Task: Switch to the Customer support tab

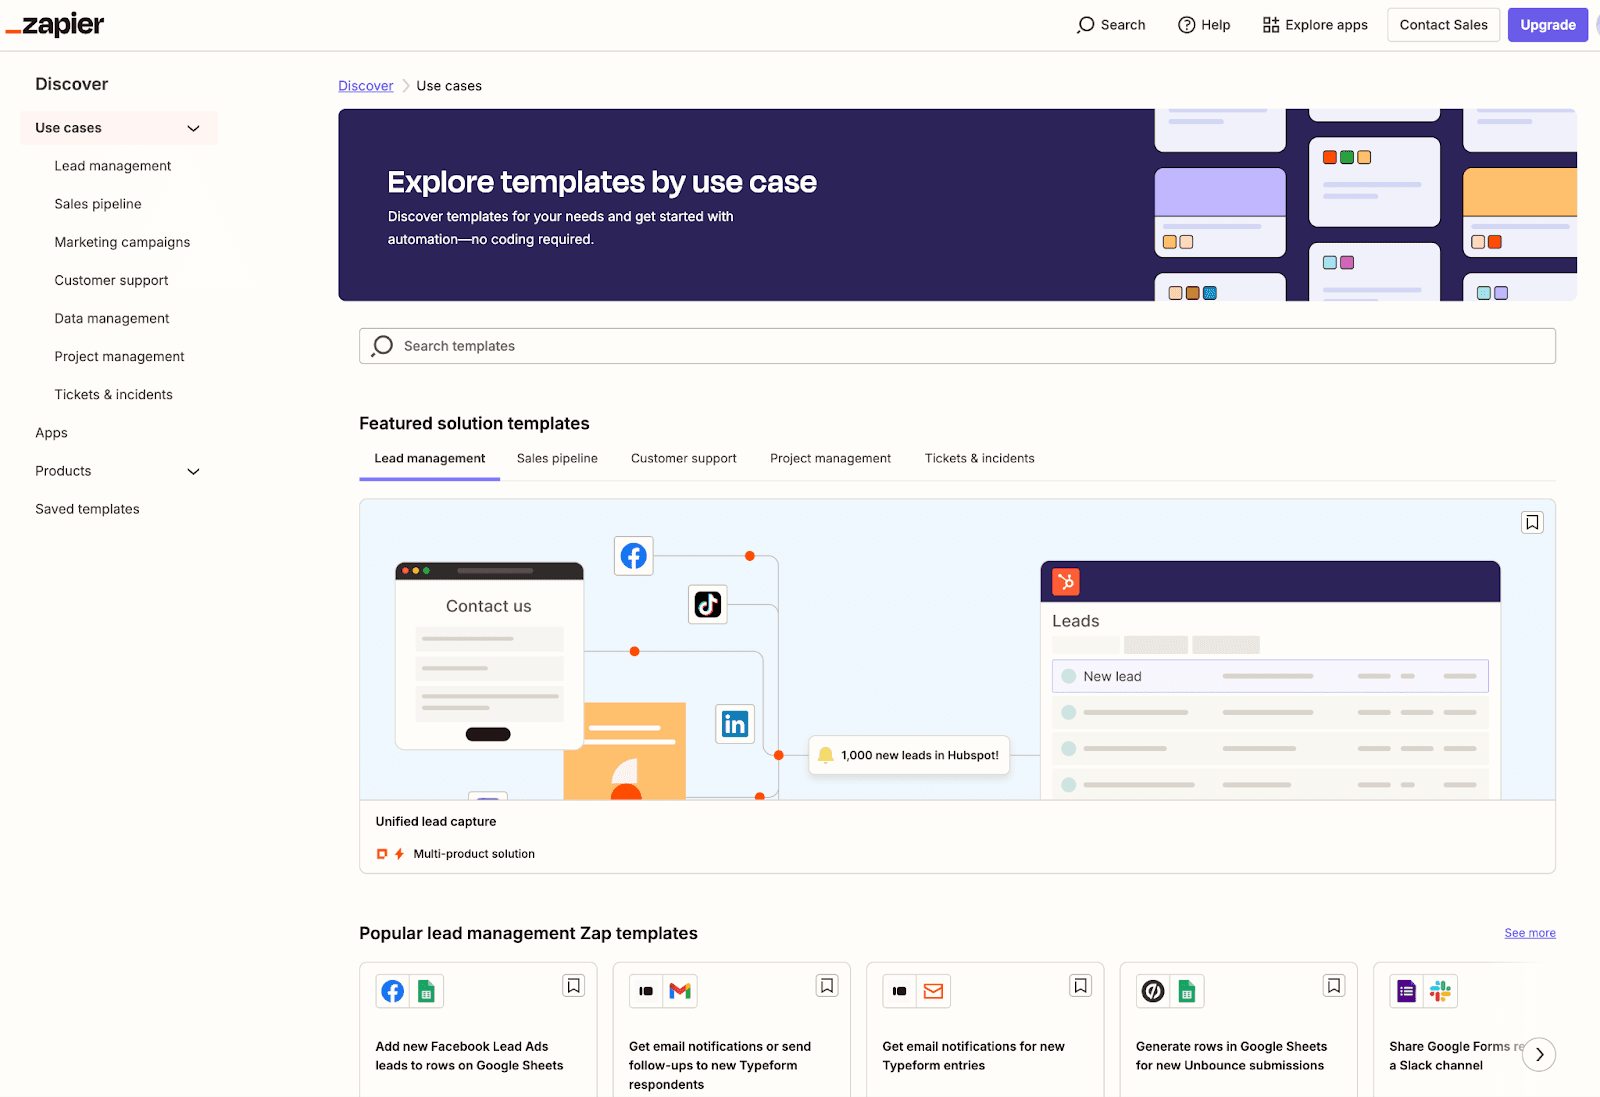Action: (684, 459)
